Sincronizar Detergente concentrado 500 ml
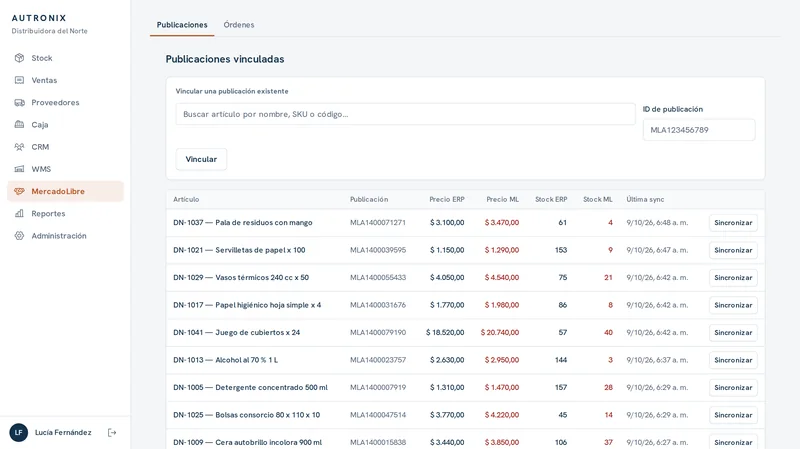 (x=733, y=388)
